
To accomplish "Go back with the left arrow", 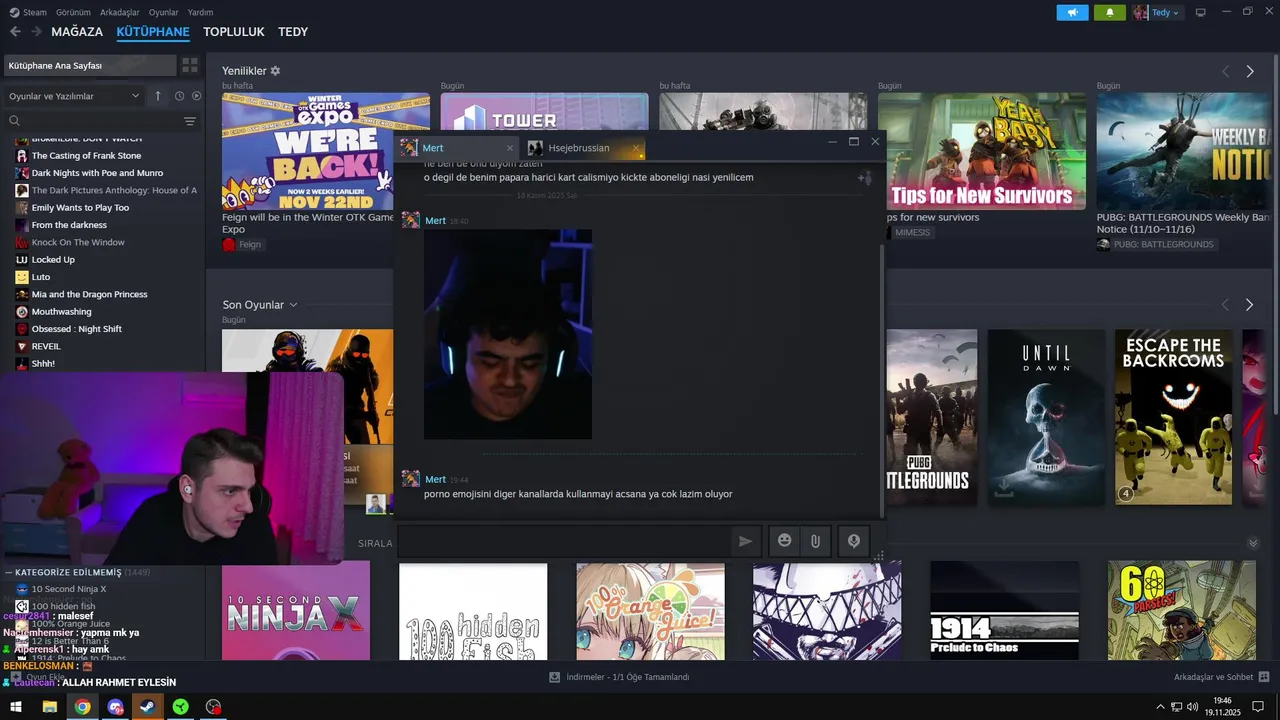I will click(x=15, y=32).
